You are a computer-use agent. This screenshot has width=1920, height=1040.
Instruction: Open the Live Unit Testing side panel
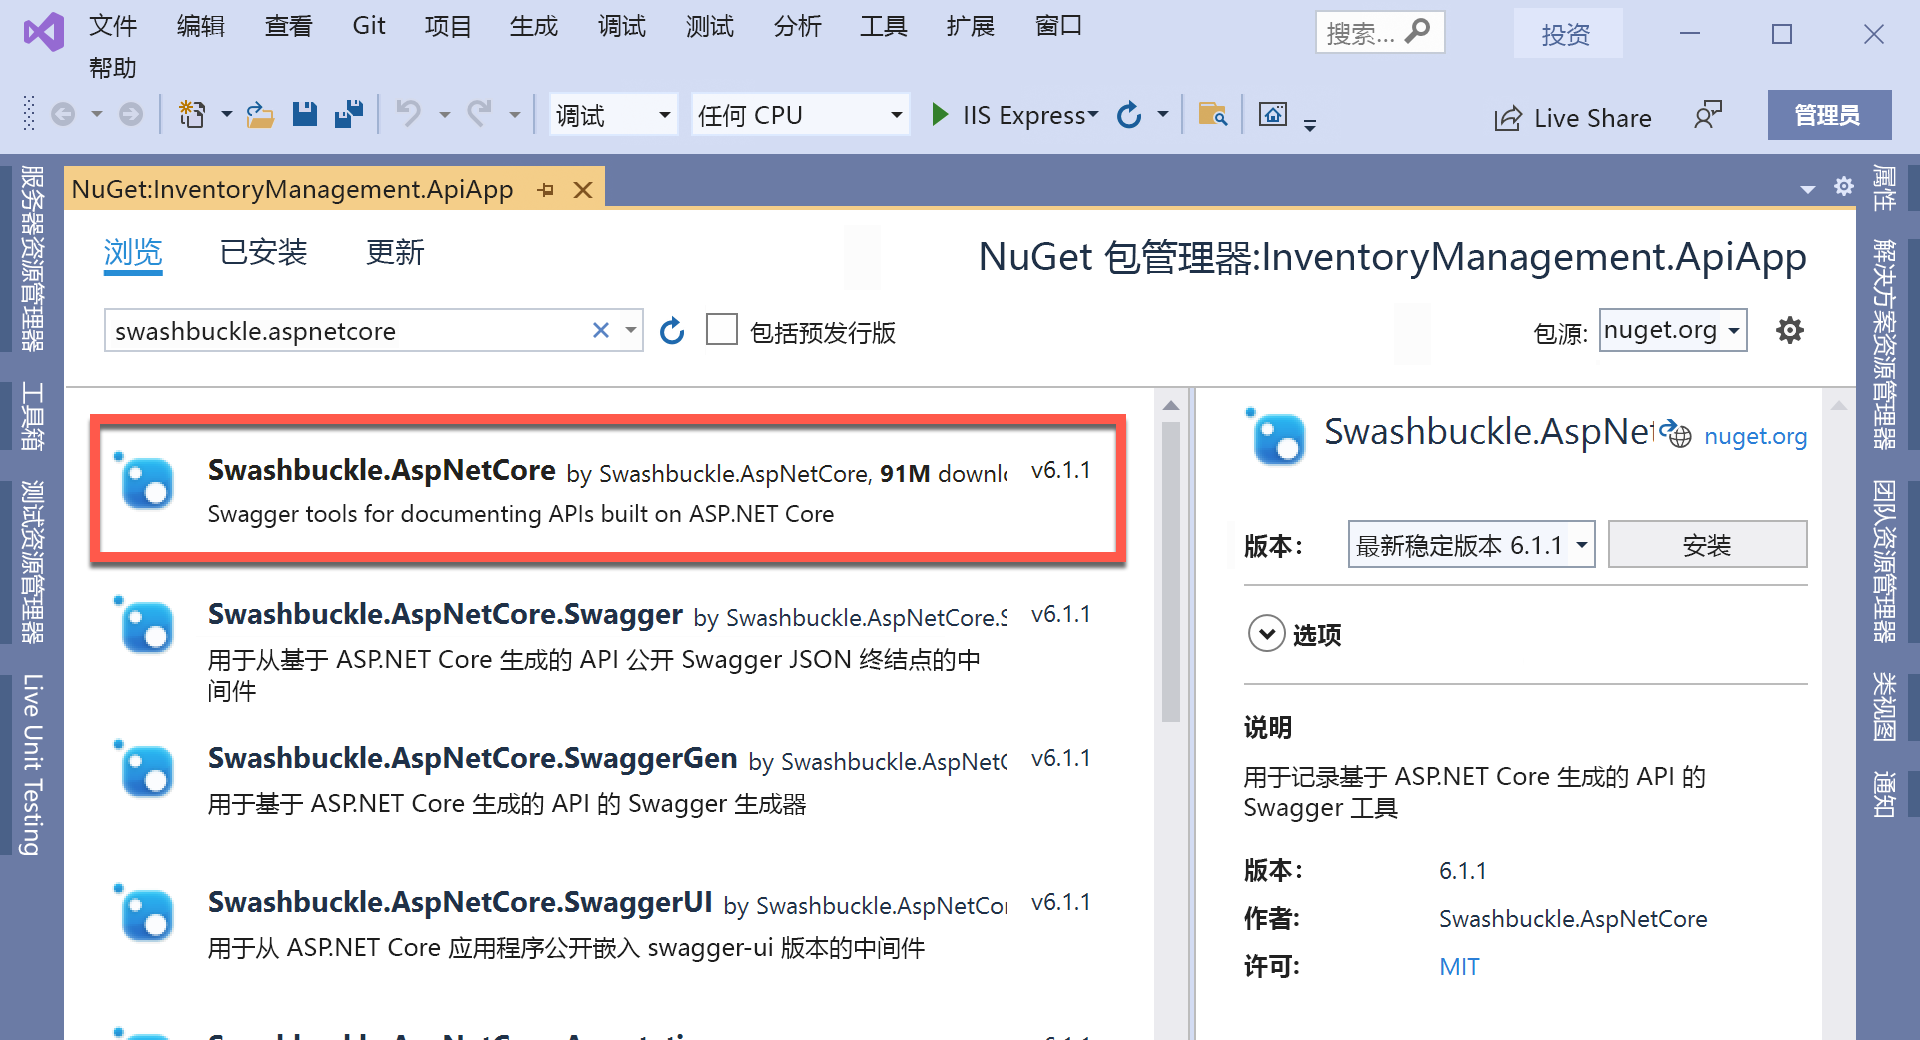click(32, 764)
